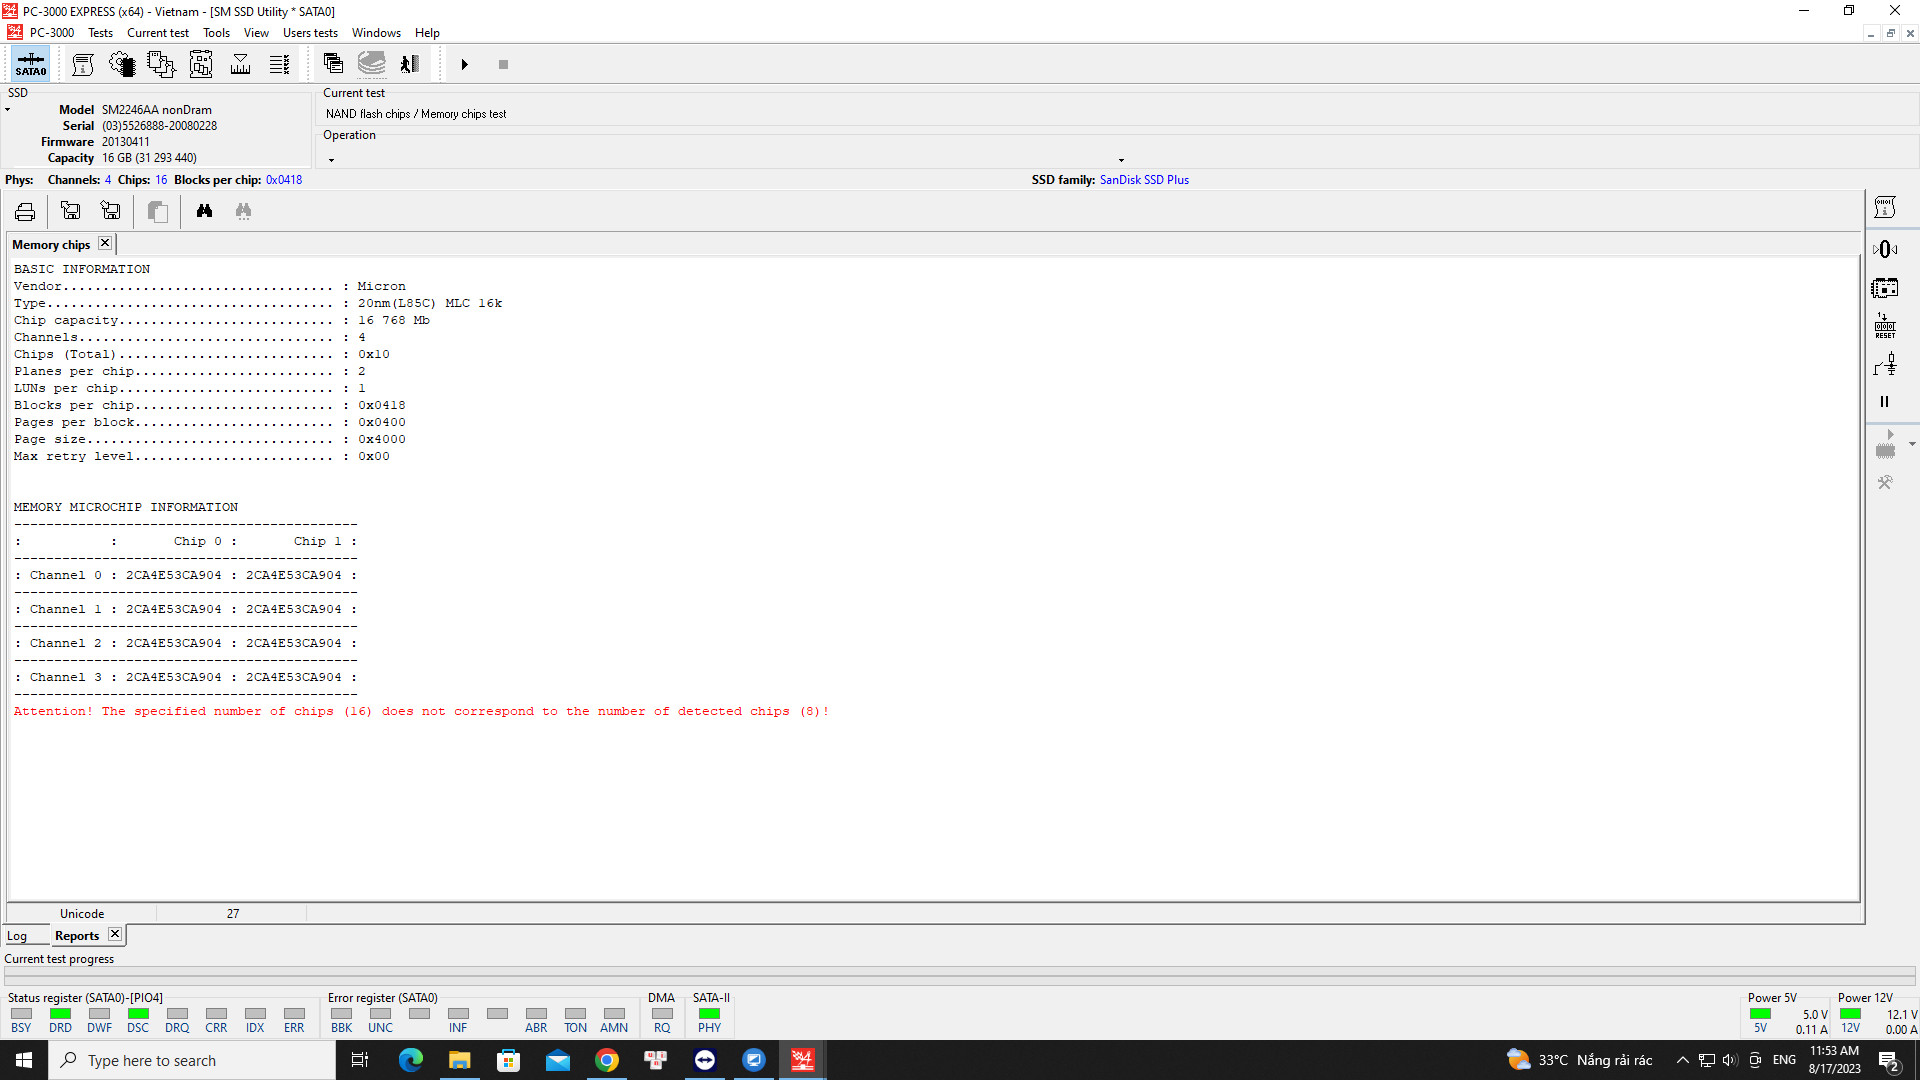
Task: Open Google Chrome from the taskbar
Action: pos(607,1060)
